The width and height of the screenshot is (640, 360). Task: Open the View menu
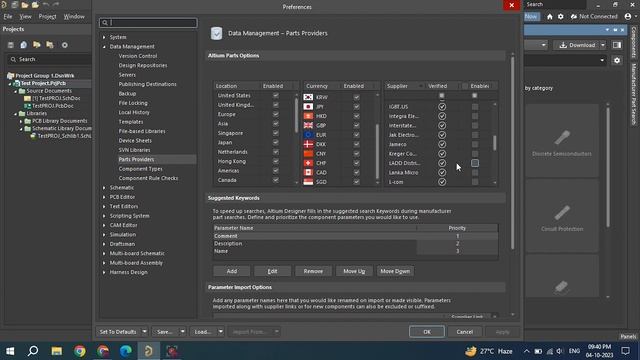(x=25, y=16)
